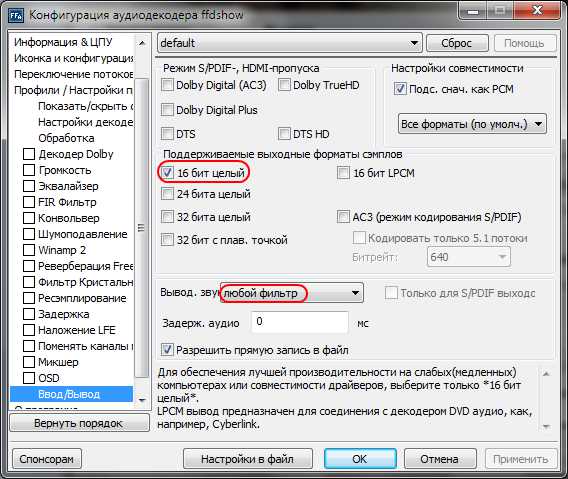568x479 pixels.
Task: Click down arrow of sidebar list scrollbar
Action: point(142,400)
